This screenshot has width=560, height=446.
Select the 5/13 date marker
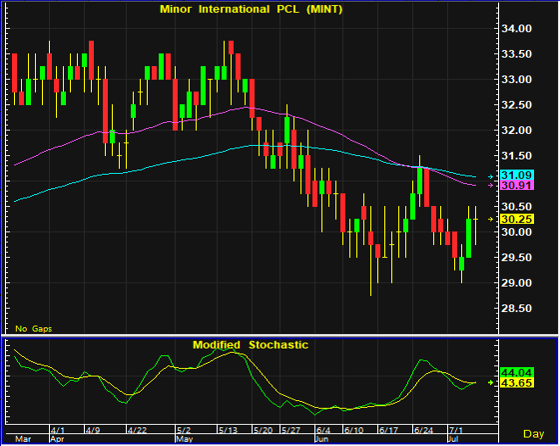228,430
